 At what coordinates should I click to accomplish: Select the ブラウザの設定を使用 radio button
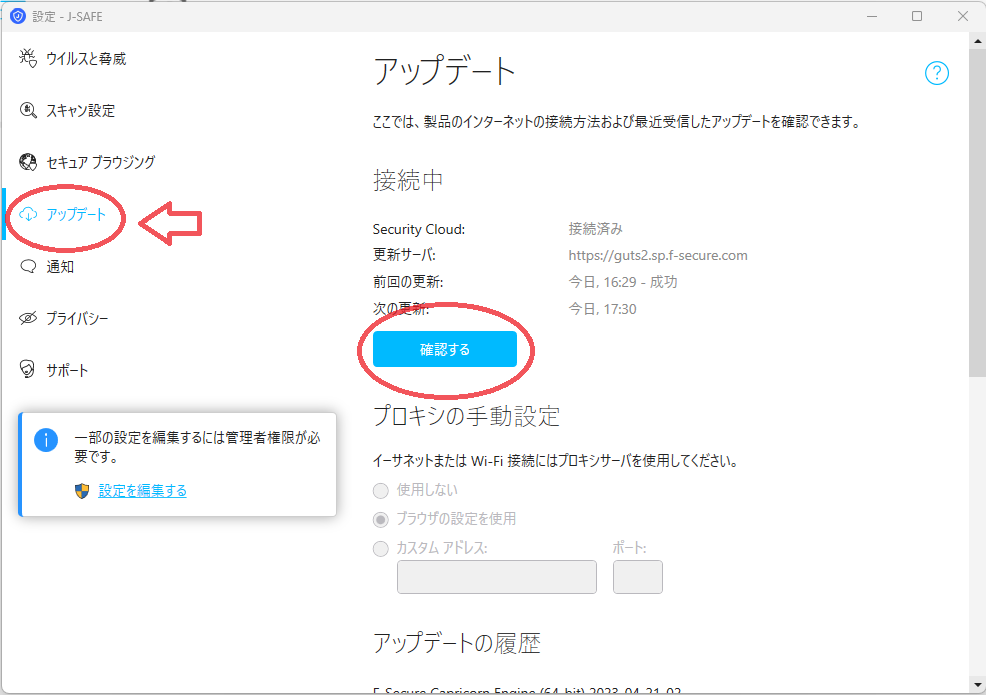380,520
